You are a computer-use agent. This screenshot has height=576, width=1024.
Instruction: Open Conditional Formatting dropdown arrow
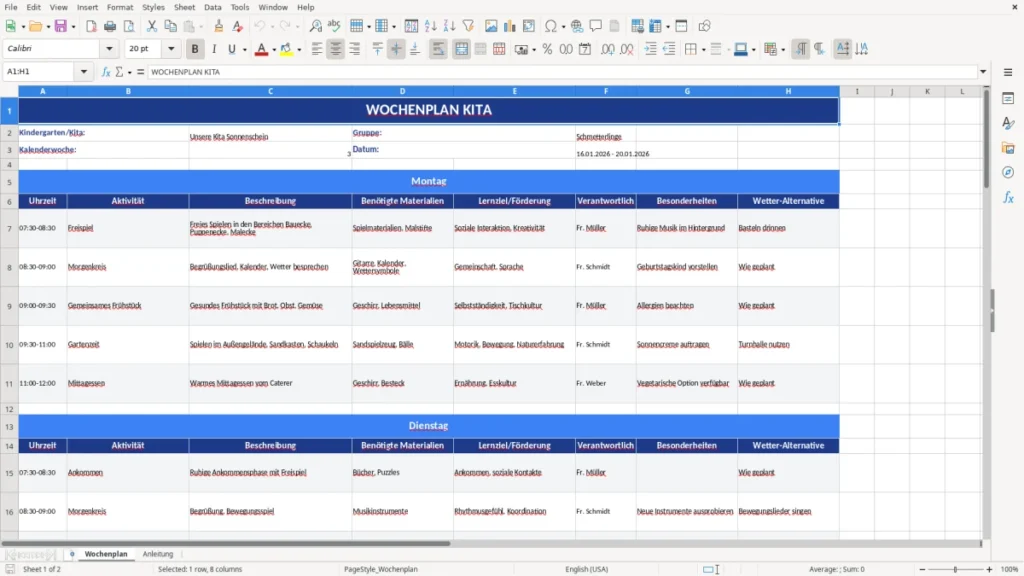click(x=783, y=49)
